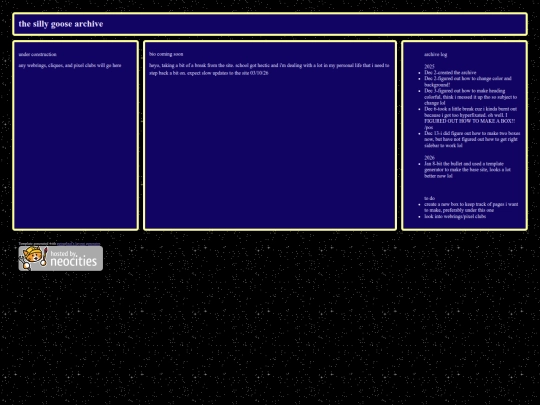Select 'the silly goose archive' page heading

pyautogui.click(x=61, y=24)
